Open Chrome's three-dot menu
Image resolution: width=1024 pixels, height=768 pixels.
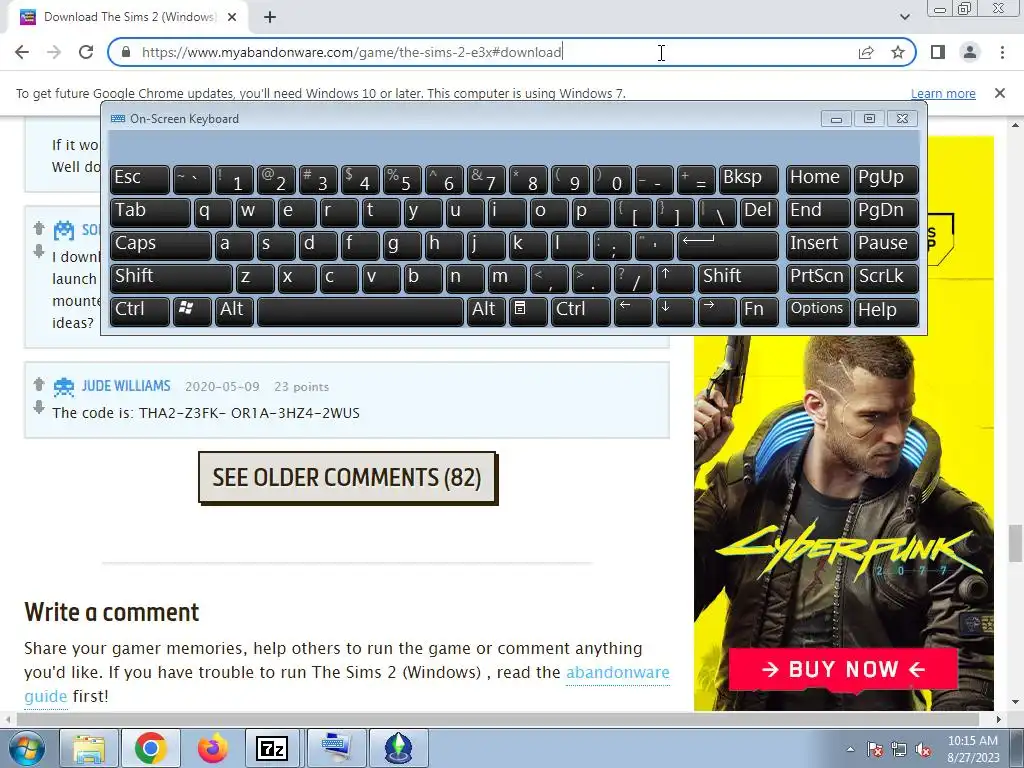[1002, 52]
